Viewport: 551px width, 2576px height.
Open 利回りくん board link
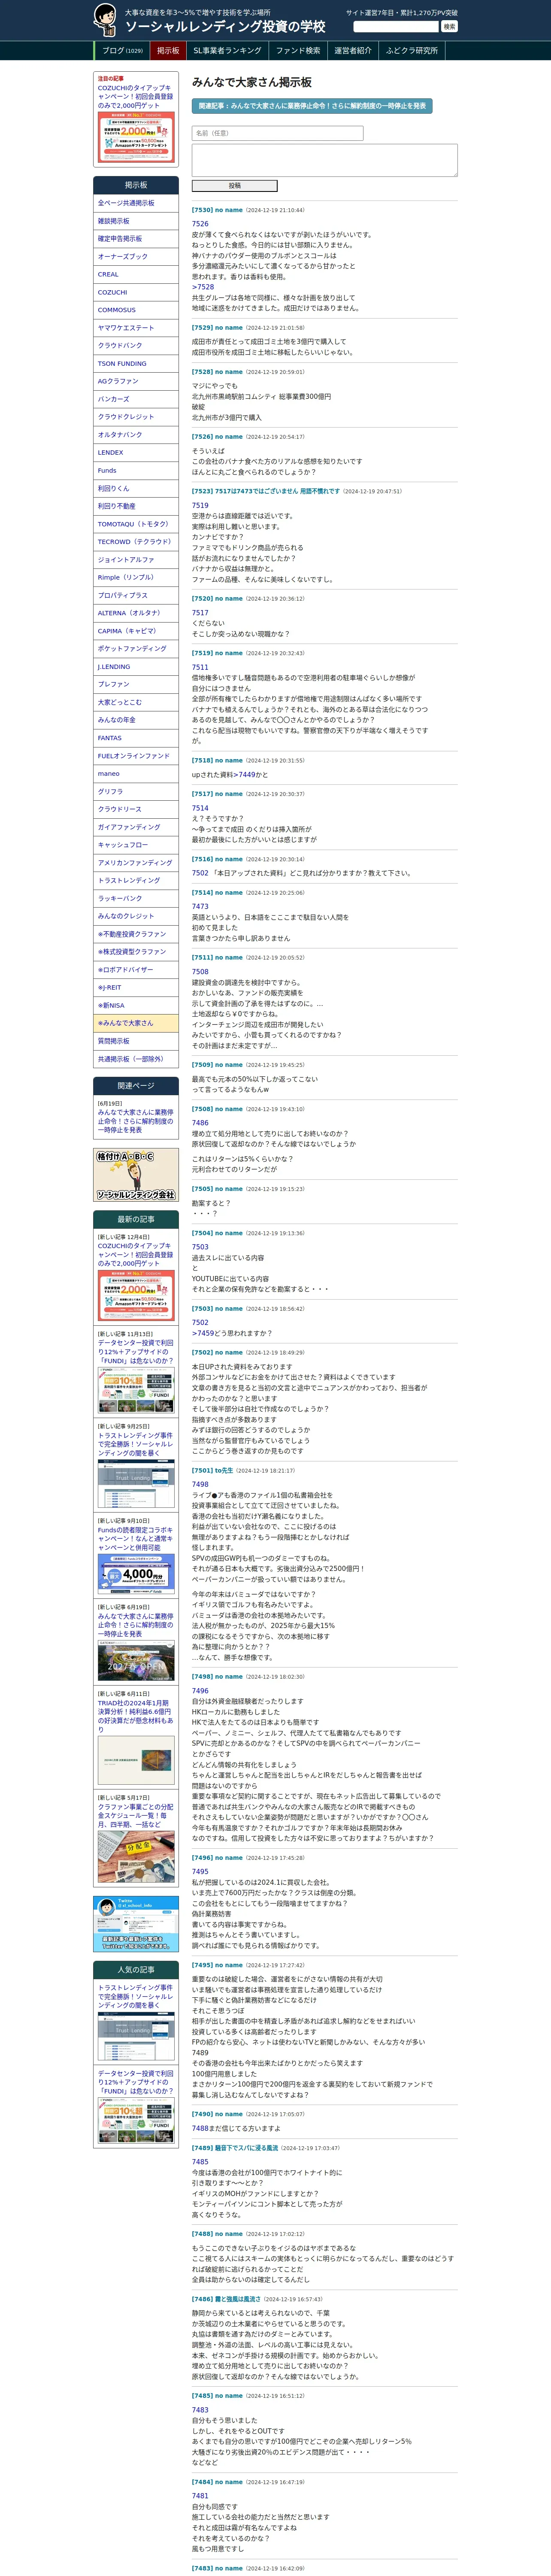click(136, 488)
